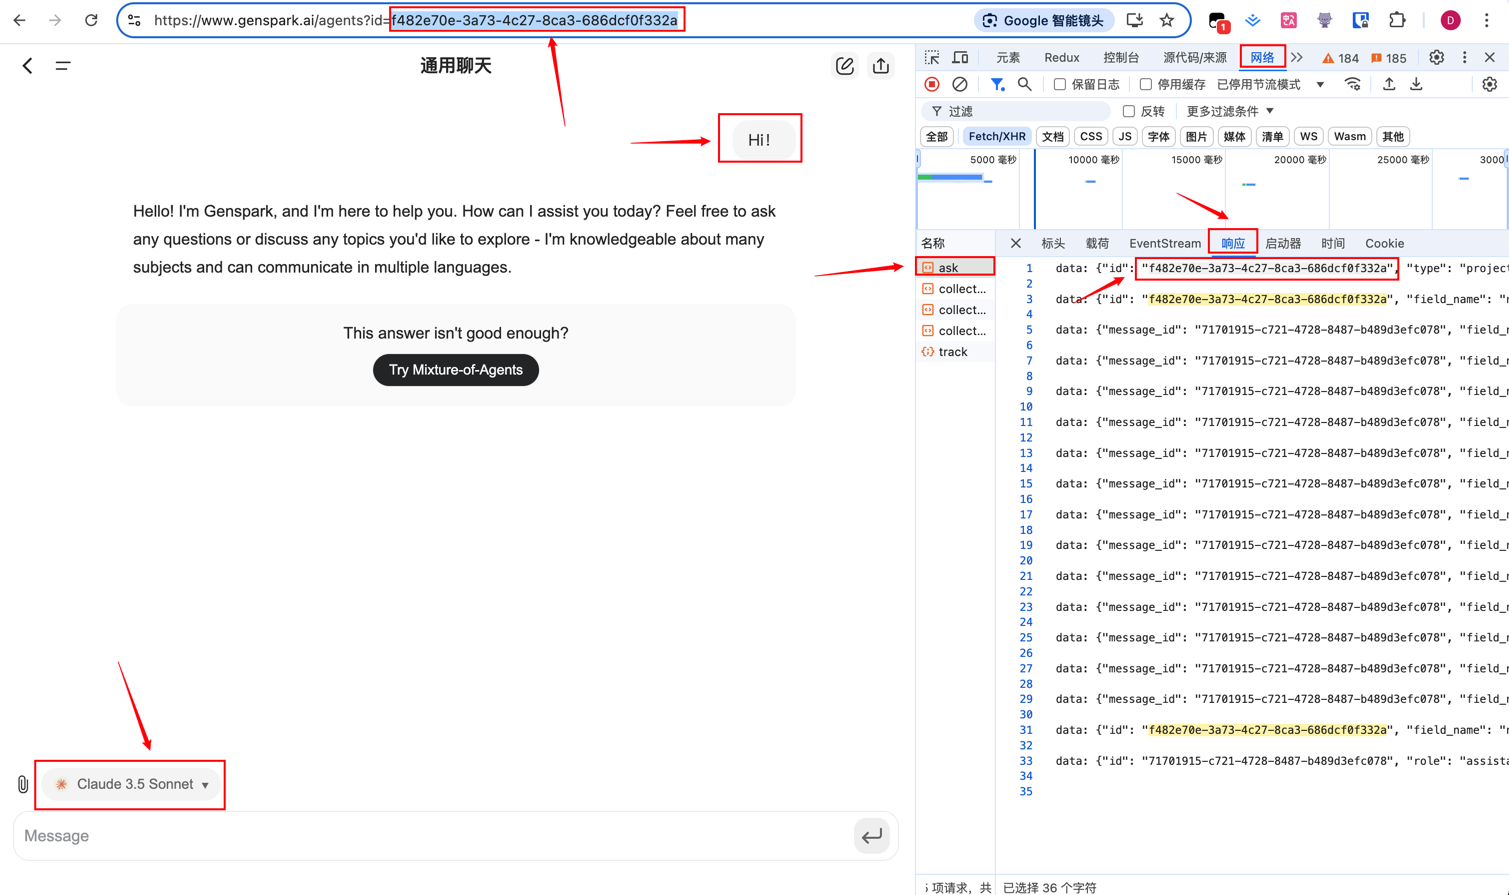The height and width of the screenshot is (895, 1509).
Task: Import HAR file upload icon
Action: tap(1389, 85)
